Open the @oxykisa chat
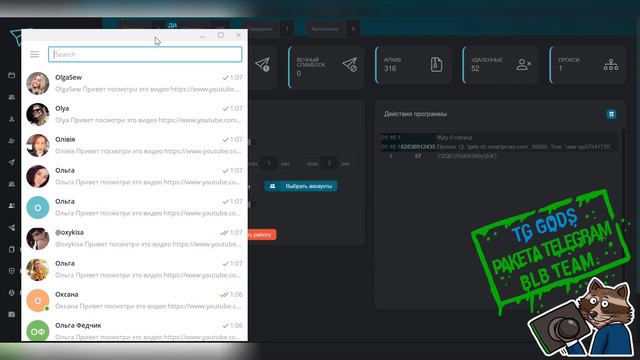The image size is (640, 360). [x=134, y=238]
